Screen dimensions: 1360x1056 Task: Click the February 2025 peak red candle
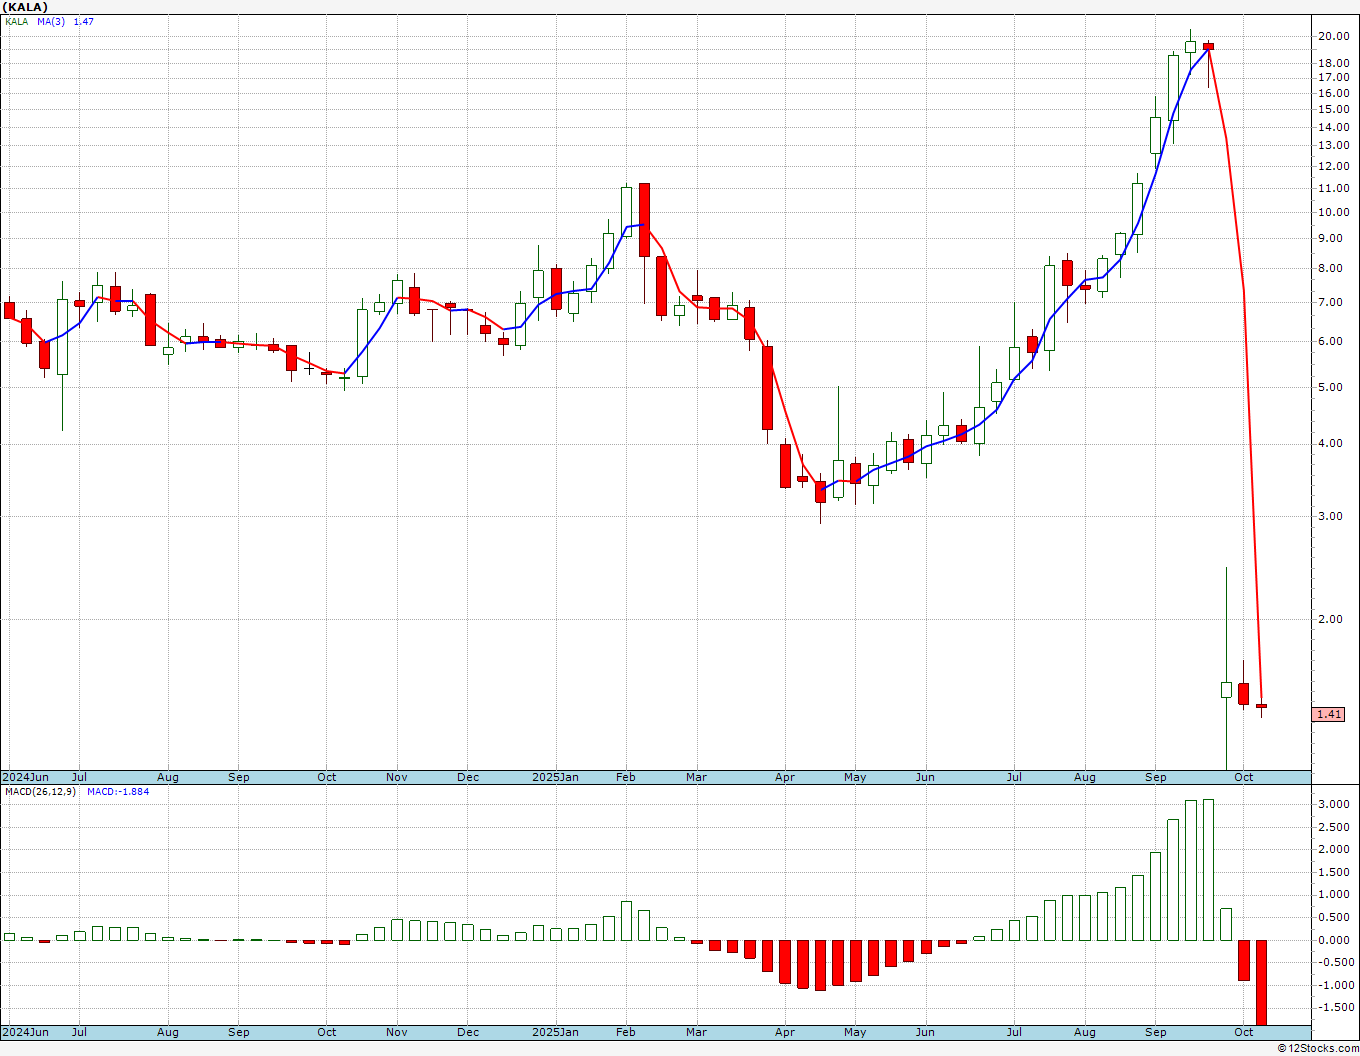(x=644, y=219)
